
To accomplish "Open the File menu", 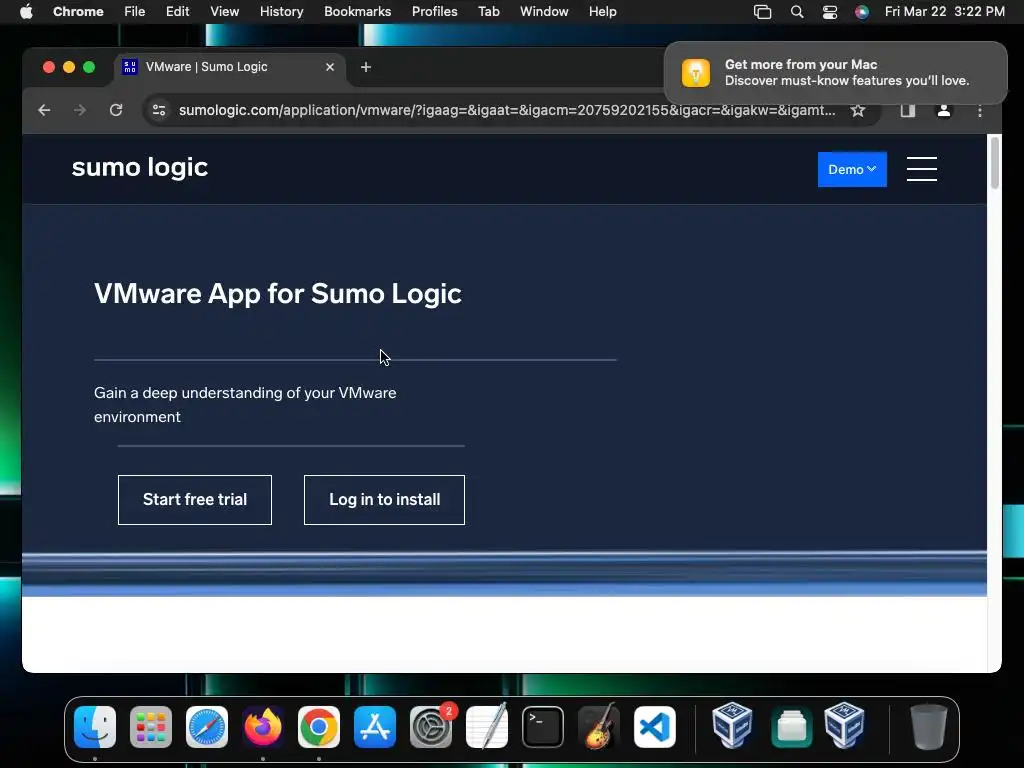I will point(135,11).
